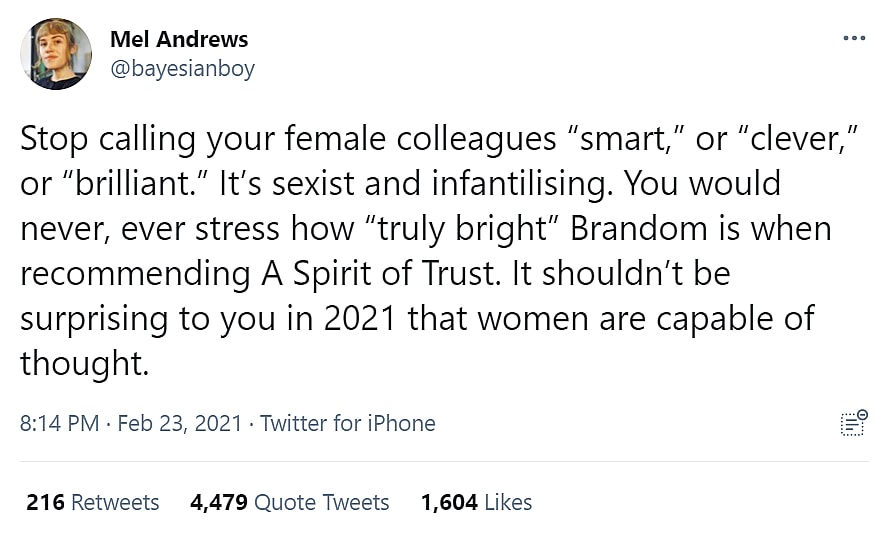Open the @bayesianboy handle link
Image resolution: width=893 pixels, height=536 pixels.
point(182,68)
